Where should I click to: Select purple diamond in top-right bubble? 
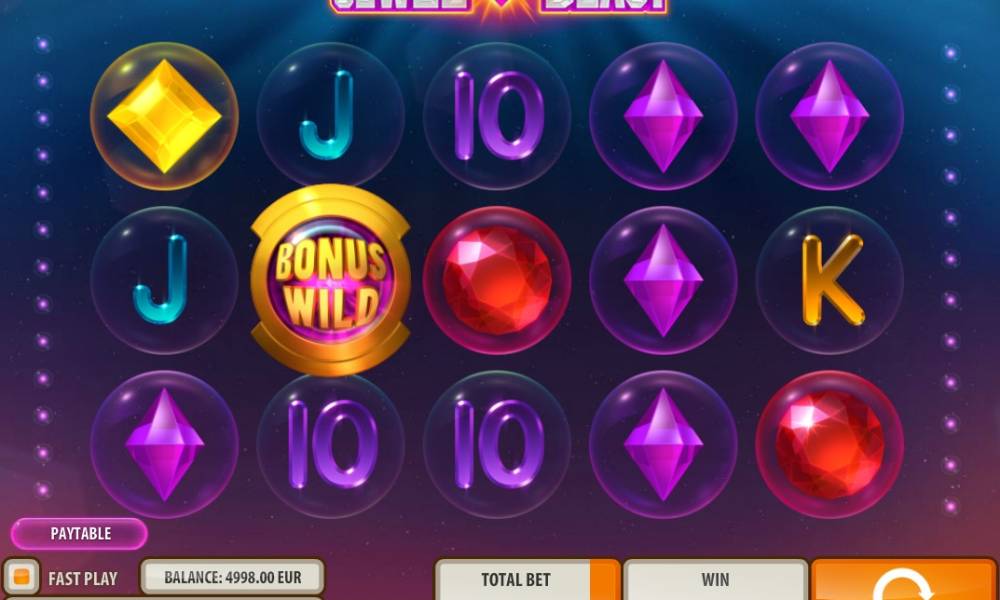point(830,116)
